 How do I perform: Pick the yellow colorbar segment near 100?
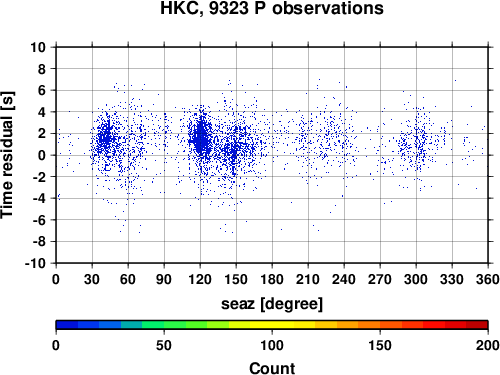pos(272,325)
